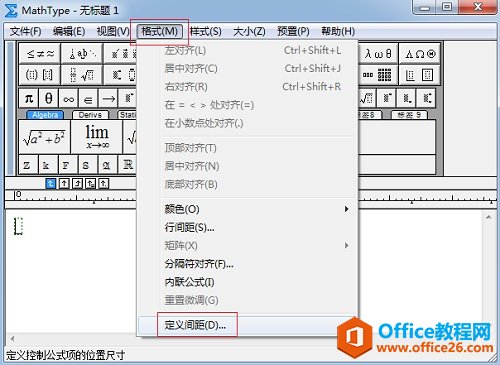Open the fence templates palette with parentheses and brackets
The image size is (500, 365).
(40, 75)
